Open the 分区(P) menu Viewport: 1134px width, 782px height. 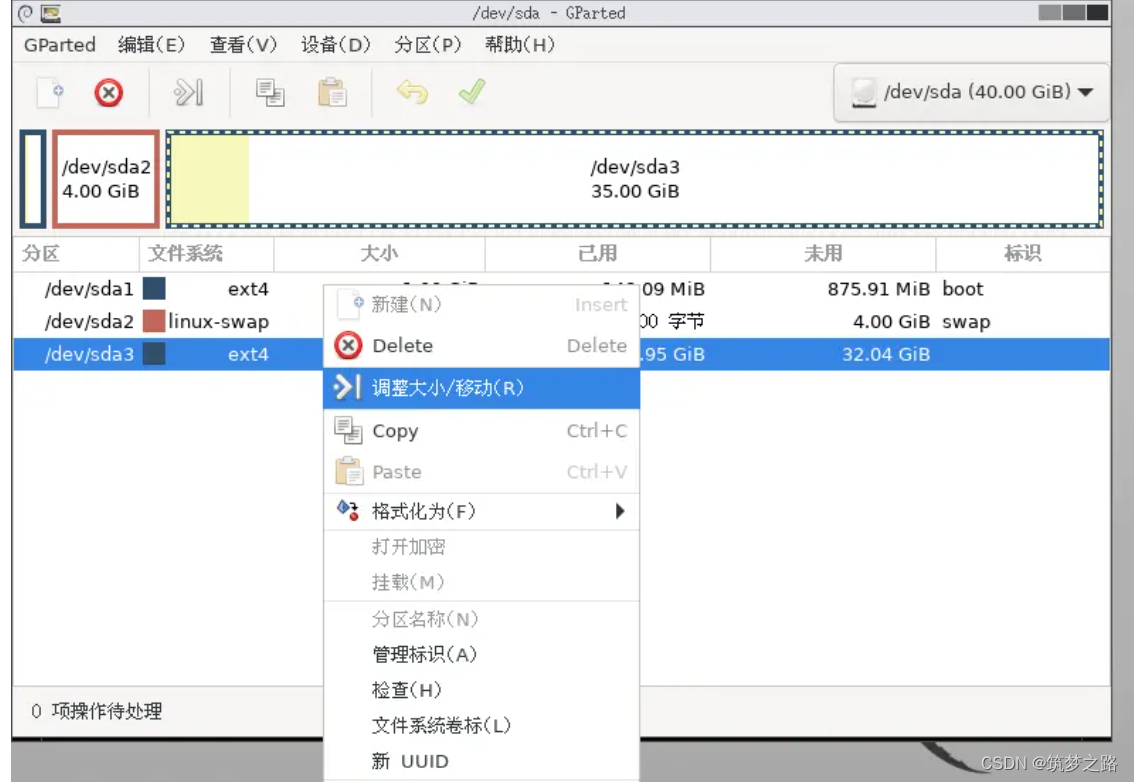point(427,45)
